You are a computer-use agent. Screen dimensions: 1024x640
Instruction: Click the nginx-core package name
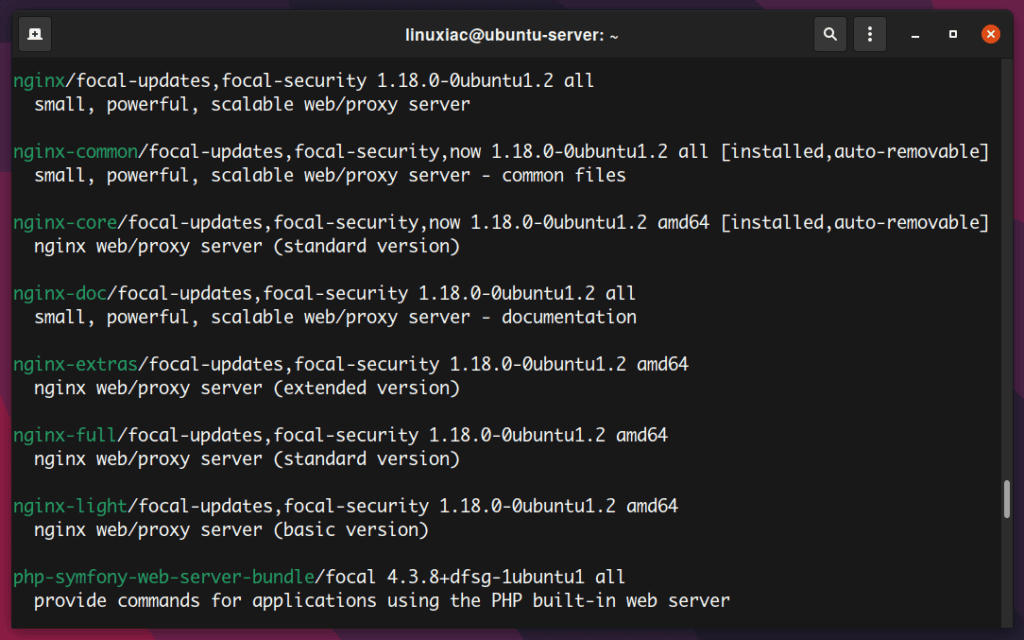click(x=65, y=223)
